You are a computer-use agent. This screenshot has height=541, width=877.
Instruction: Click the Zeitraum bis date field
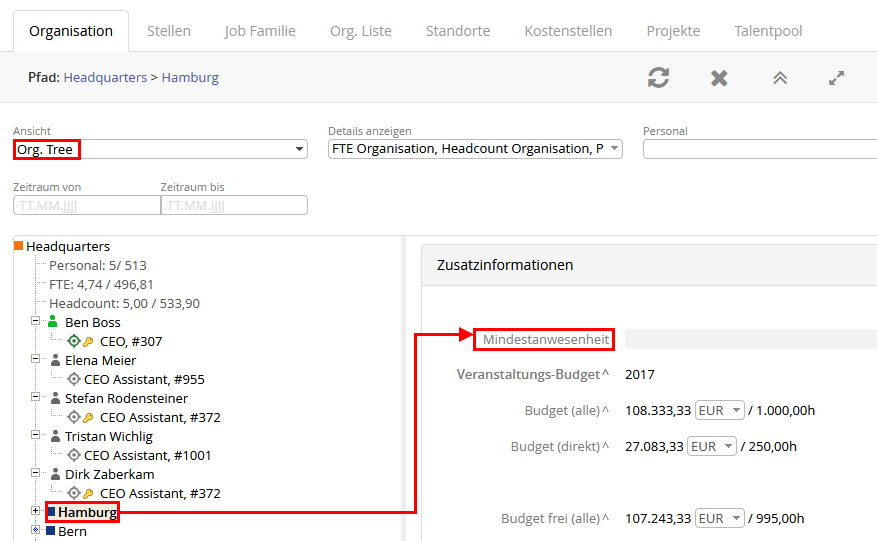coord(234,205)
